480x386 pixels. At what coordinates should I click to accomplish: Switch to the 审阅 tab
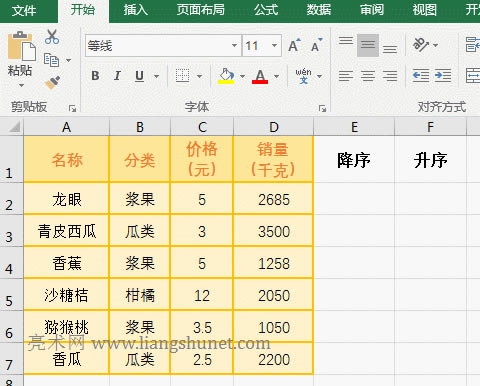pos(372,10)
